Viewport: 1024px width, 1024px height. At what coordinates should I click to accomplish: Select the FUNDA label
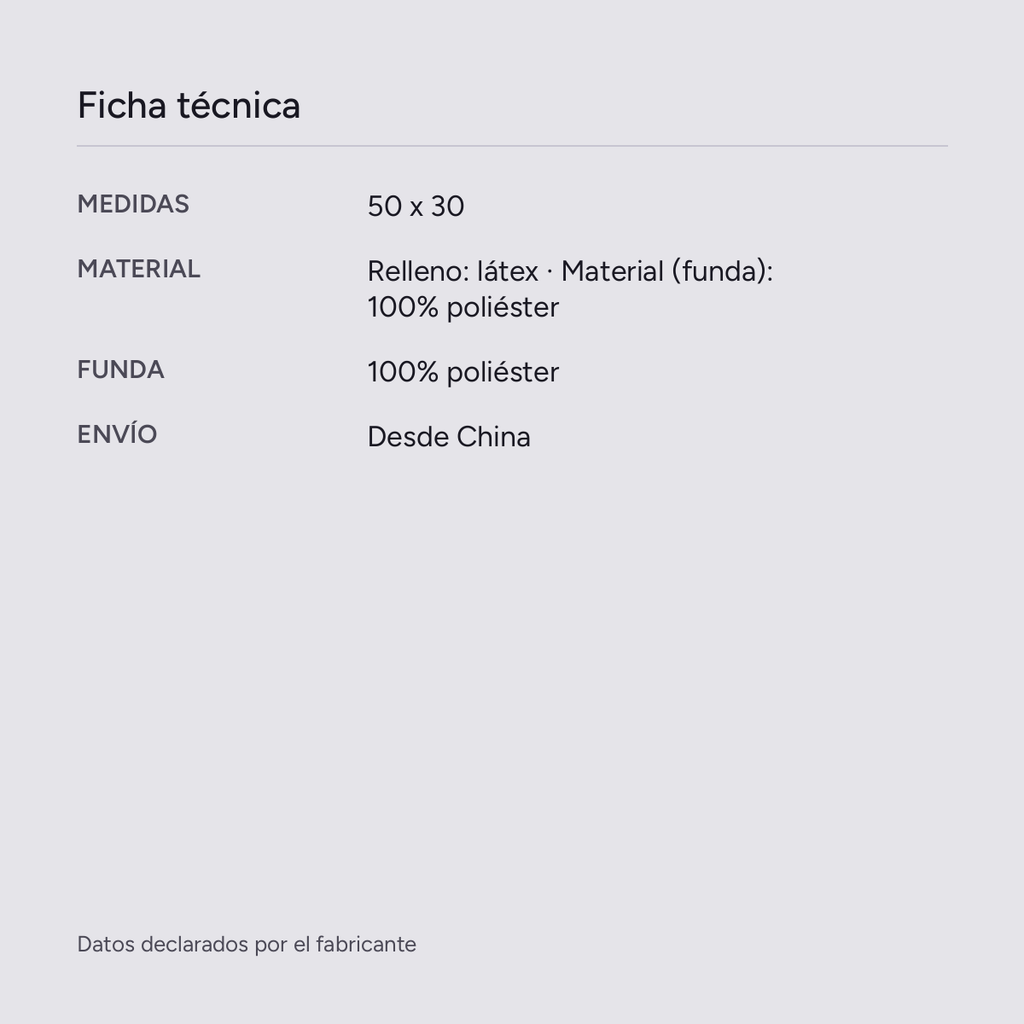pos(121,370)
